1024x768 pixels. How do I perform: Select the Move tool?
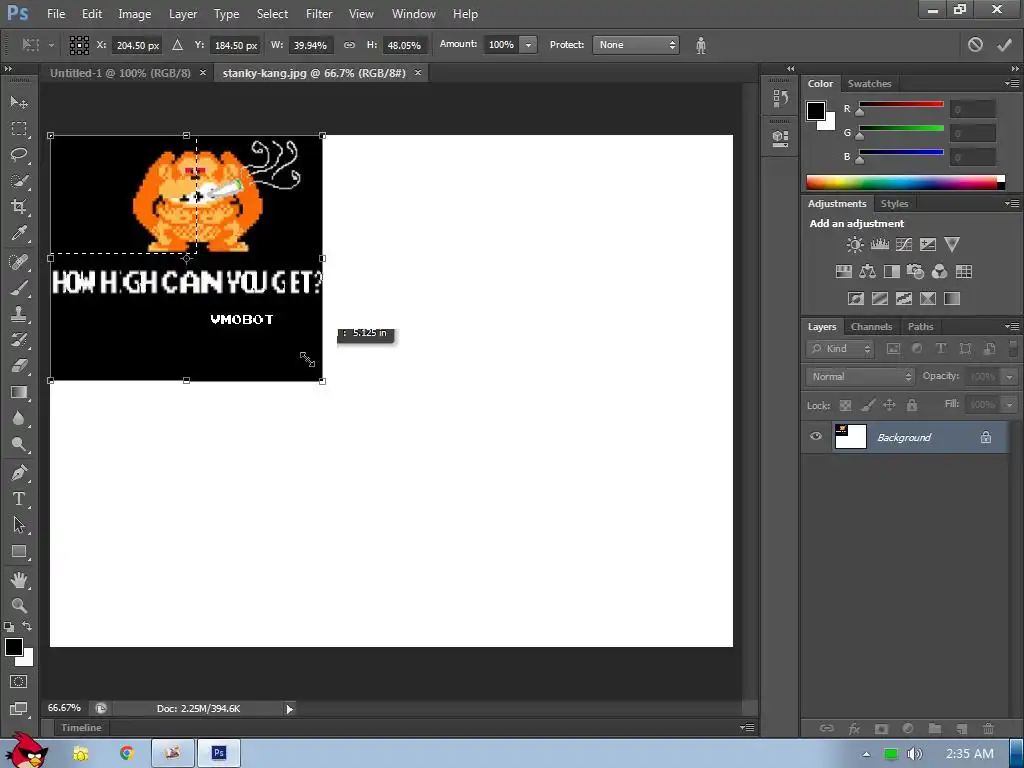coord(19,103)
